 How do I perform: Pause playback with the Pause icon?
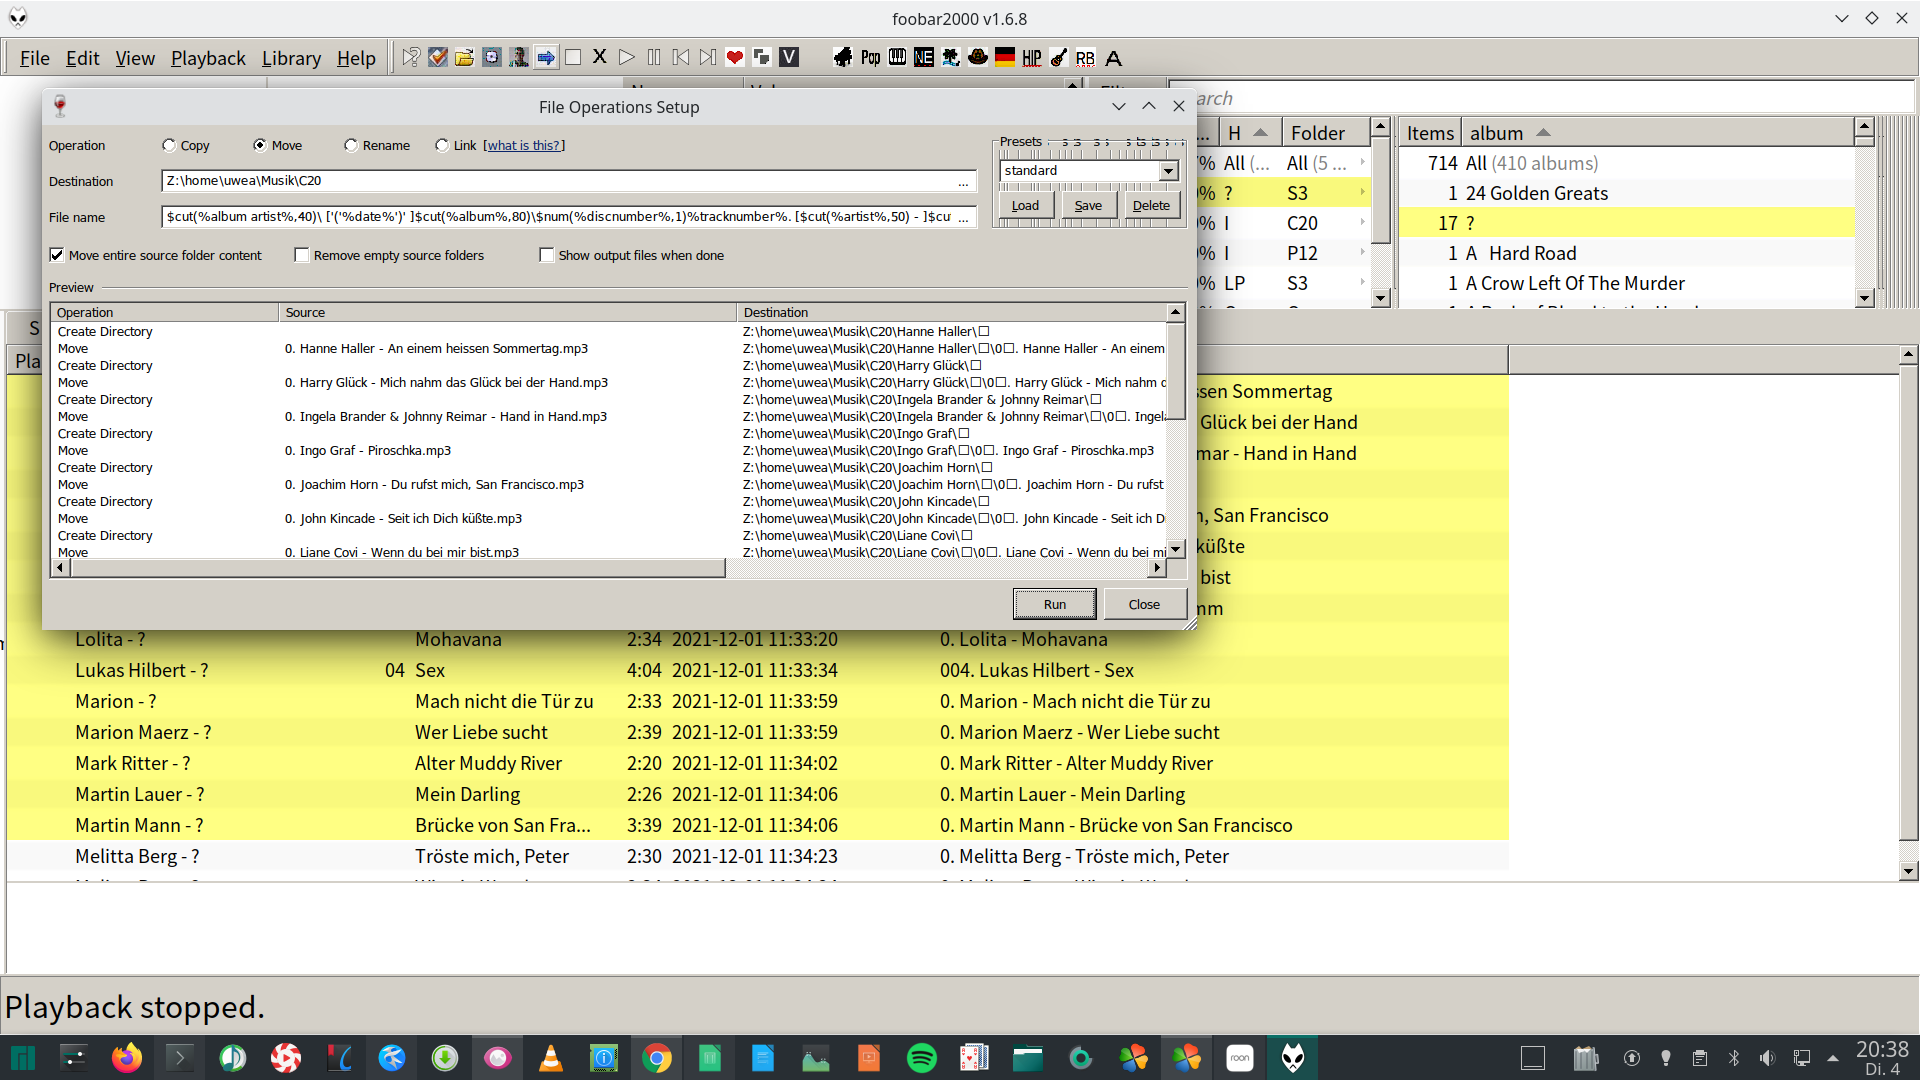pyautogui.click(x=654, y=57)
